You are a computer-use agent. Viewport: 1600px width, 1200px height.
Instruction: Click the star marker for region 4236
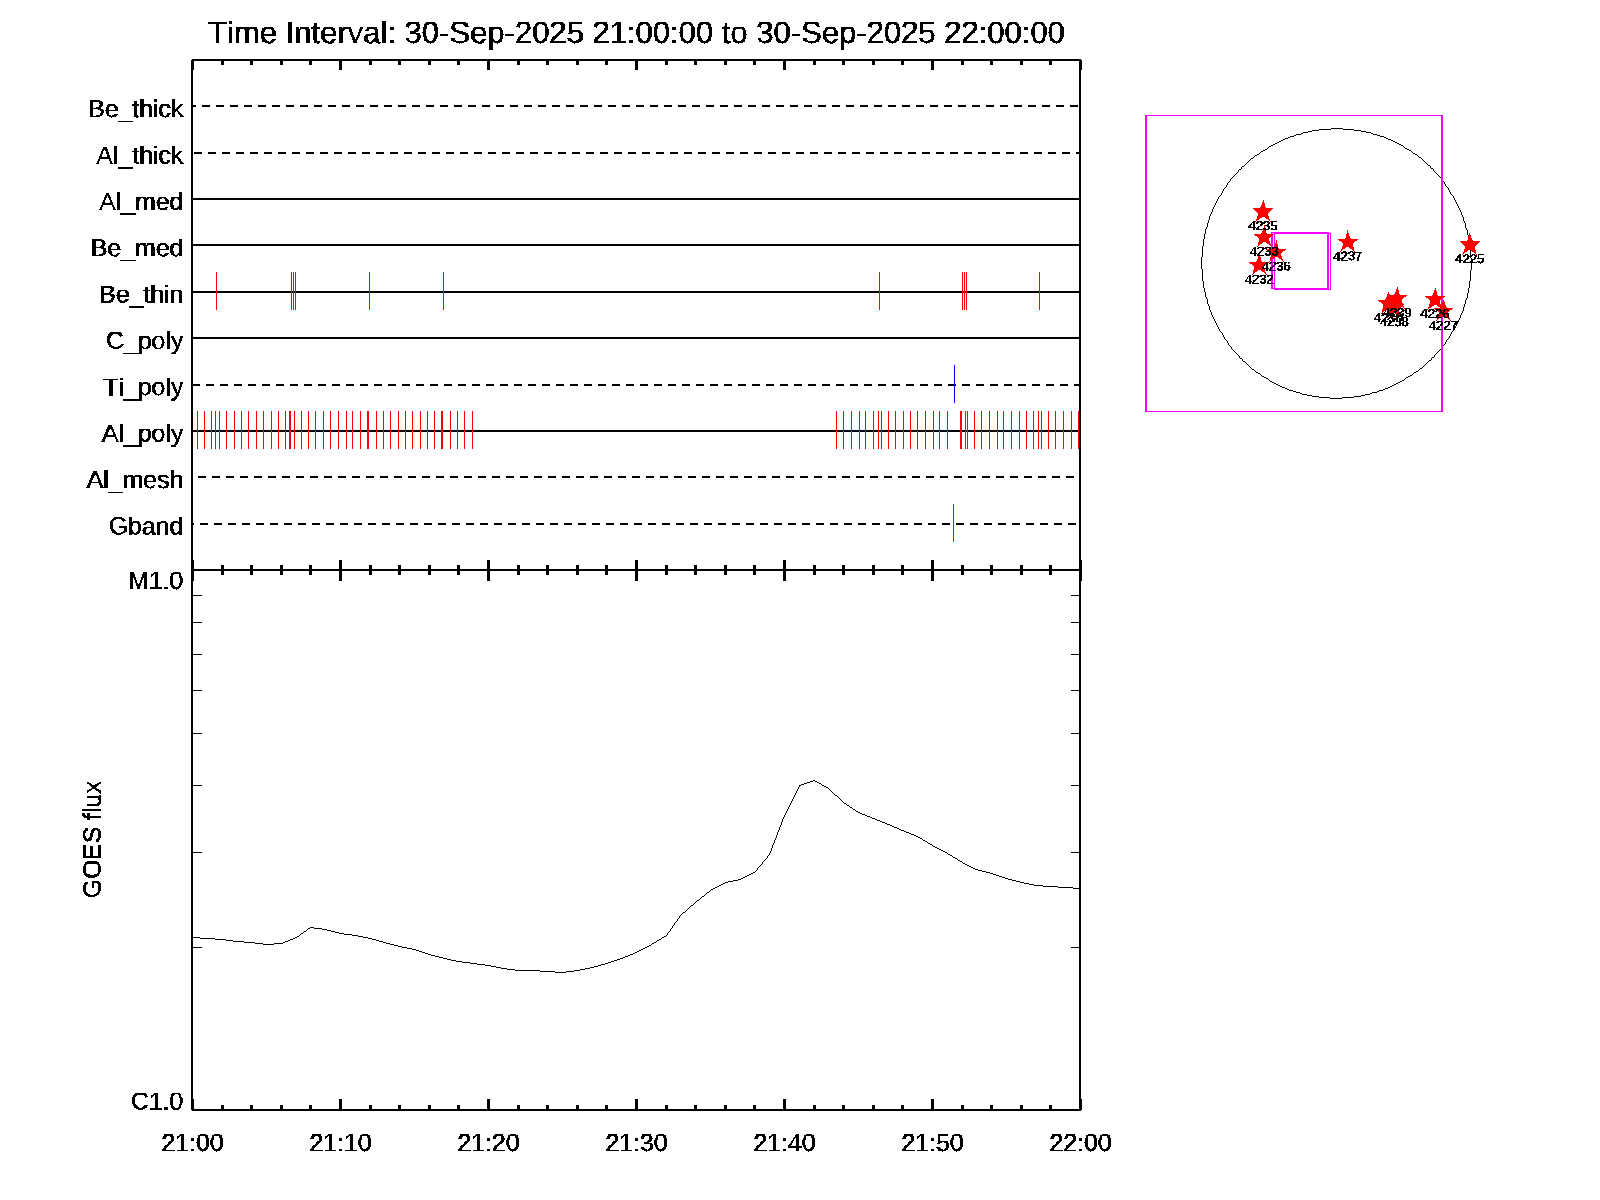pos(1276,252)
